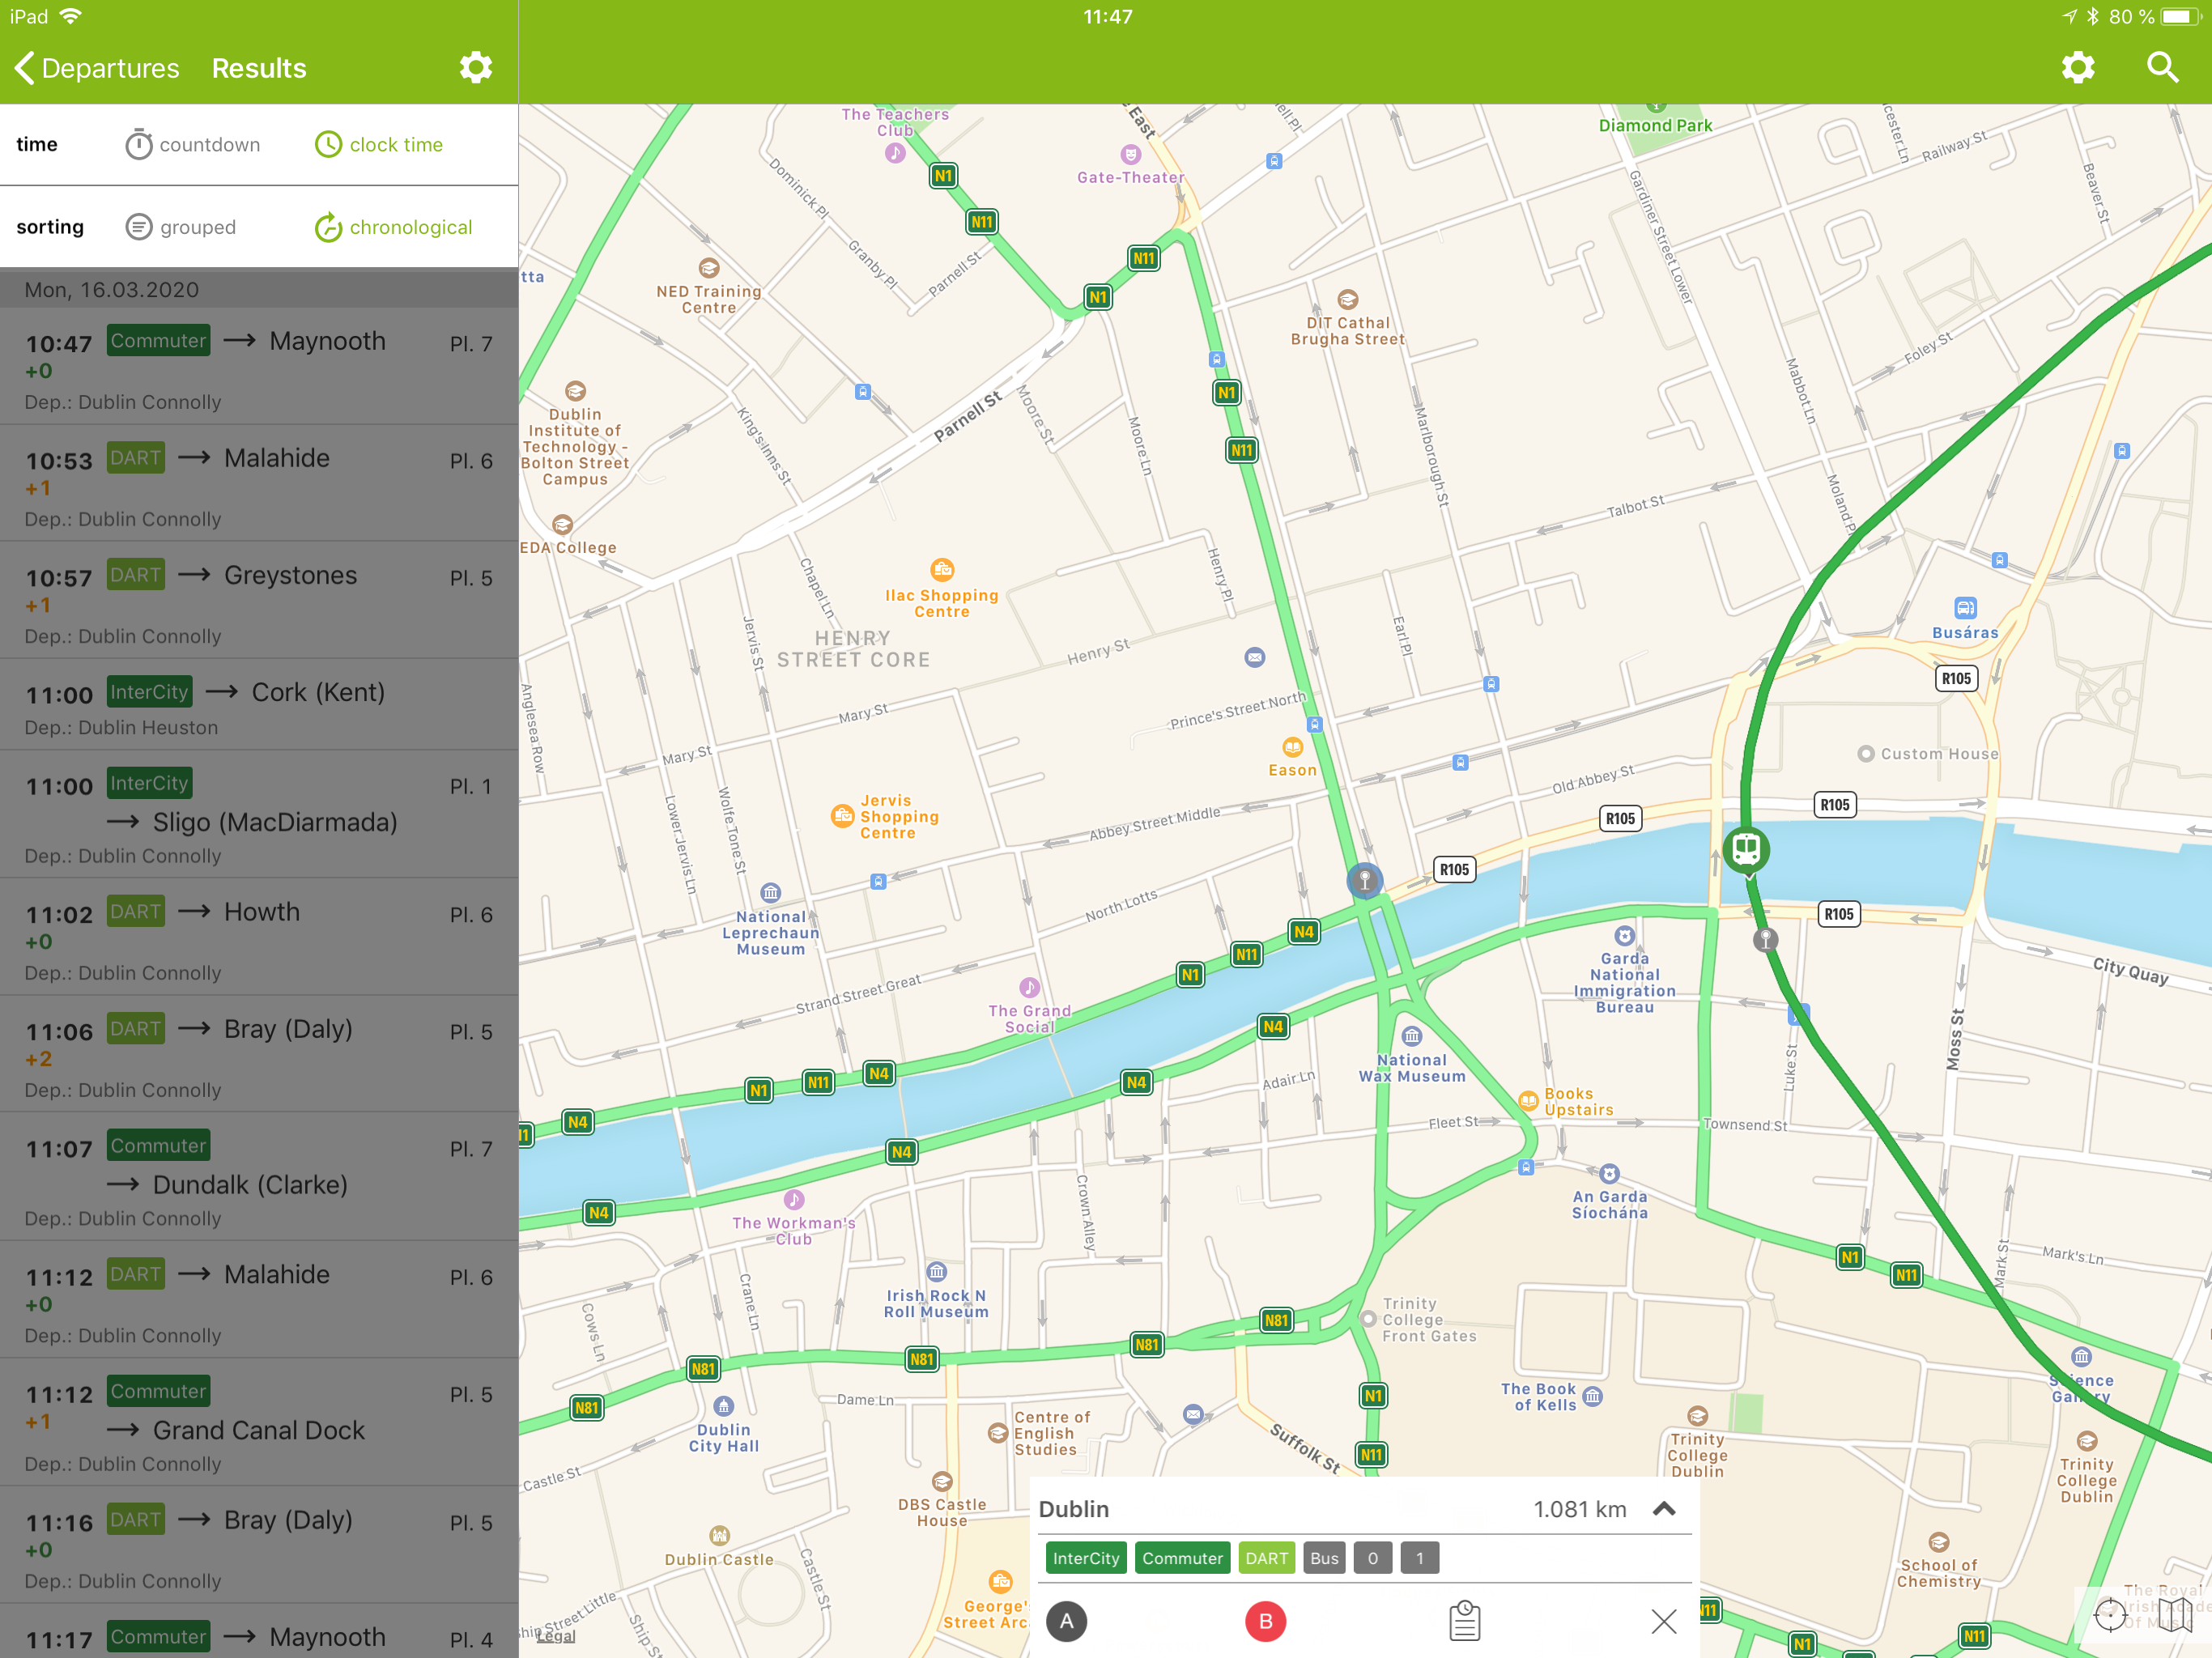
Task: Open settings gear in Results panel header
Action: 476,68
